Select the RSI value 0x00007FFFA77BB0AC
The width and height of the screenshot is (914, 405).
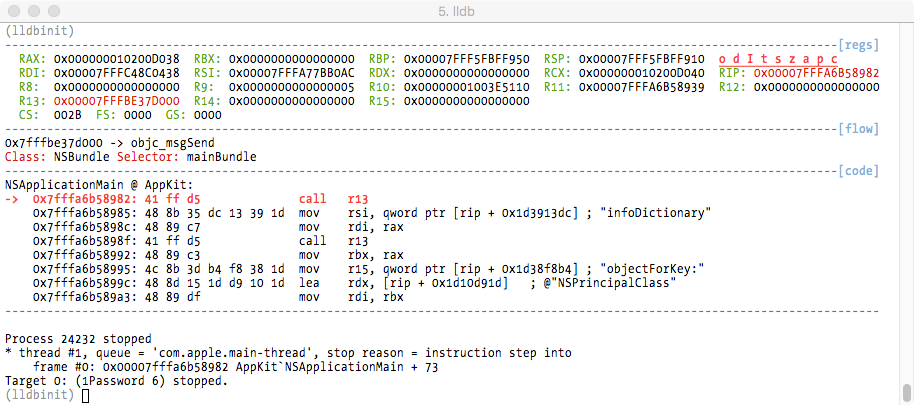click(x=291, y=73)
